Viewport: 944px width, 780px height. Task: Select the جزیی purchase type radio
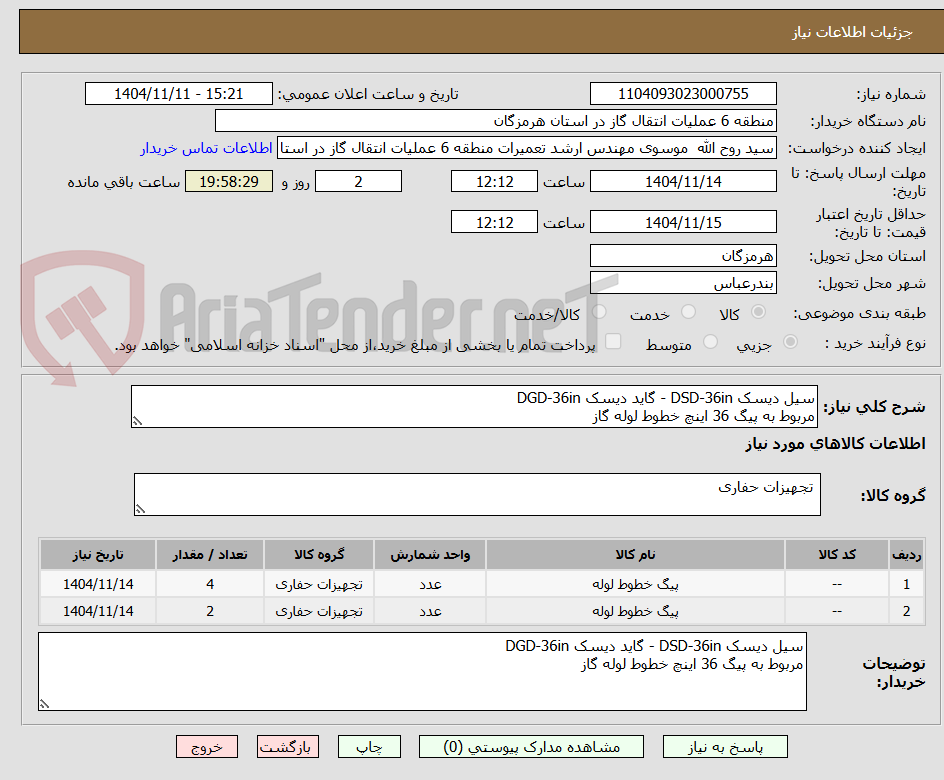click(790, 342)
